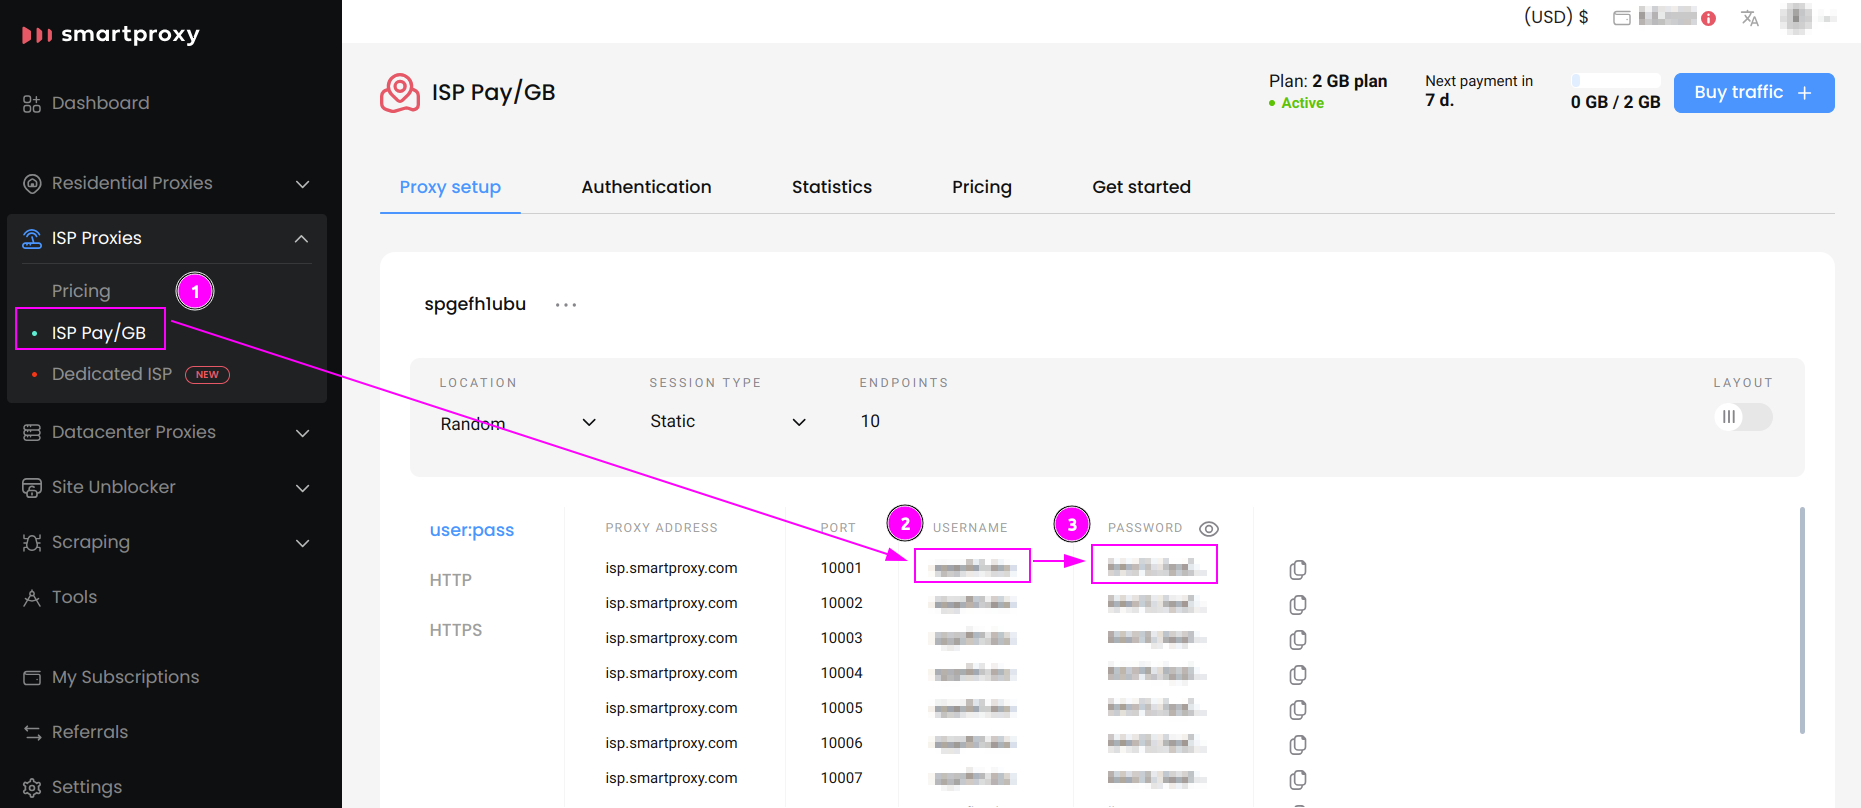Click the Endpoints value 10
Screen dimensions: 1861x808
[x=870, y=422]
